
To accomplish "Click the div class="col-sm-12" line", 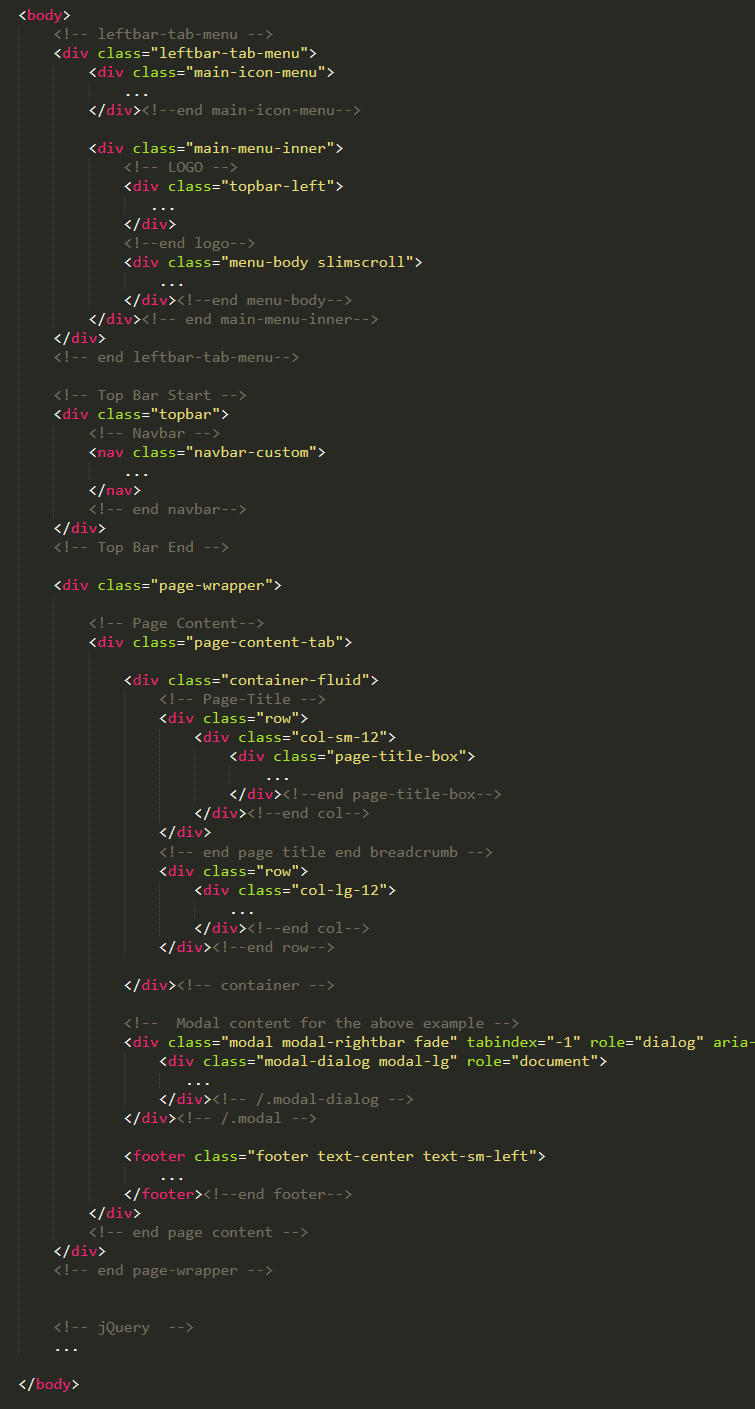I will tap(295, 737).
